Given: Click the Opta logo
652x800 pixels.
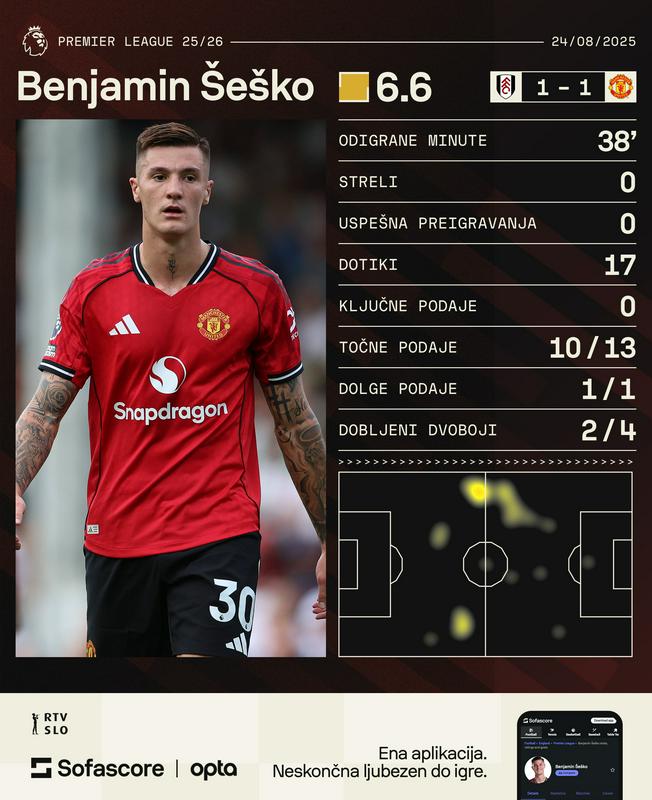Looking at the screenshot, I should [213, 769].
